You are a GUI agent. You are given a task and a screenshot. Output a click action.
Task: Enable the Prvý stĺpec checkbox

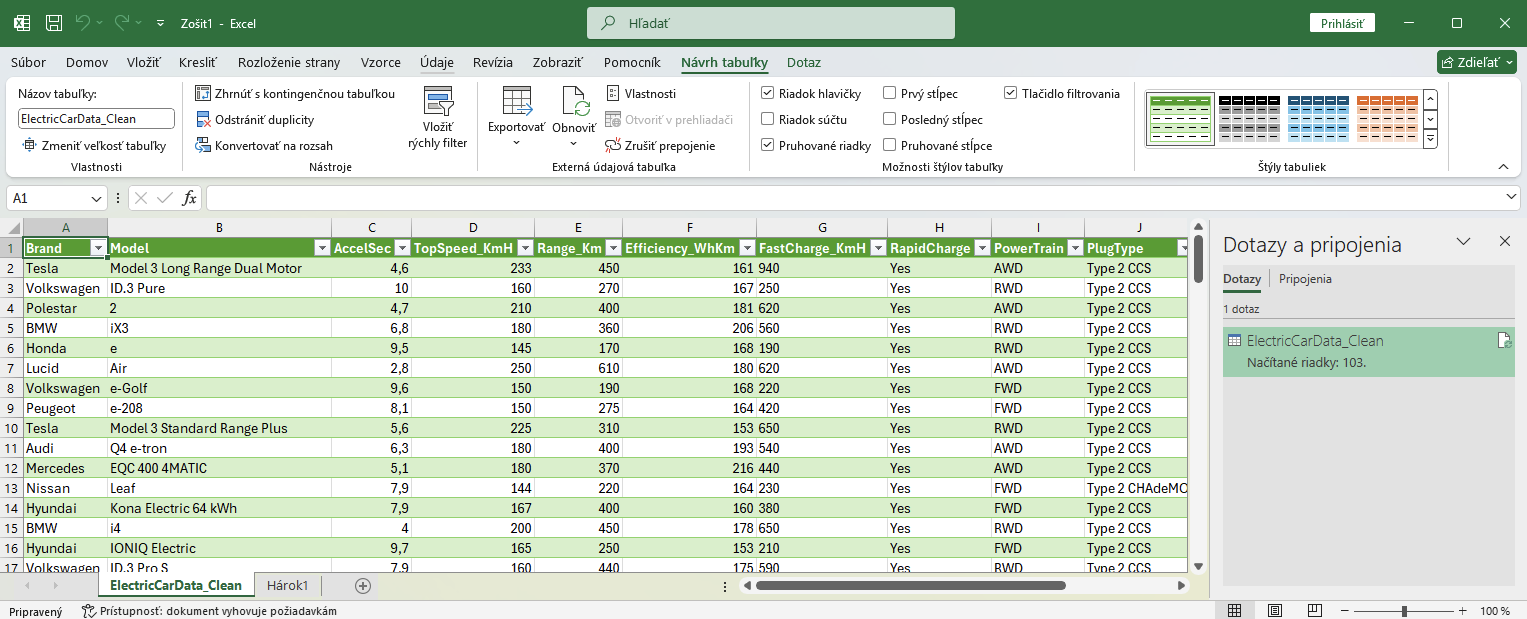[890, 93]
